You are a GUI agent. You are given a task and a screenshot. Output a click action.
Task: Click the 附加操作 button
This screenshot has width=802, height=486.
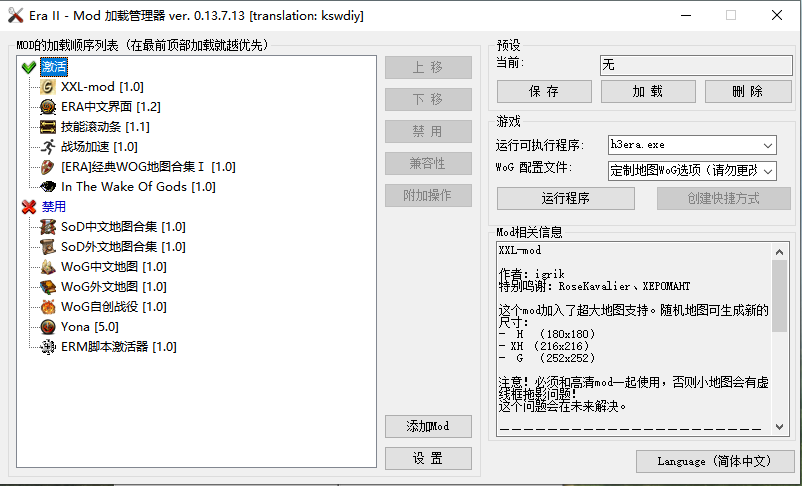coord(428,195)
